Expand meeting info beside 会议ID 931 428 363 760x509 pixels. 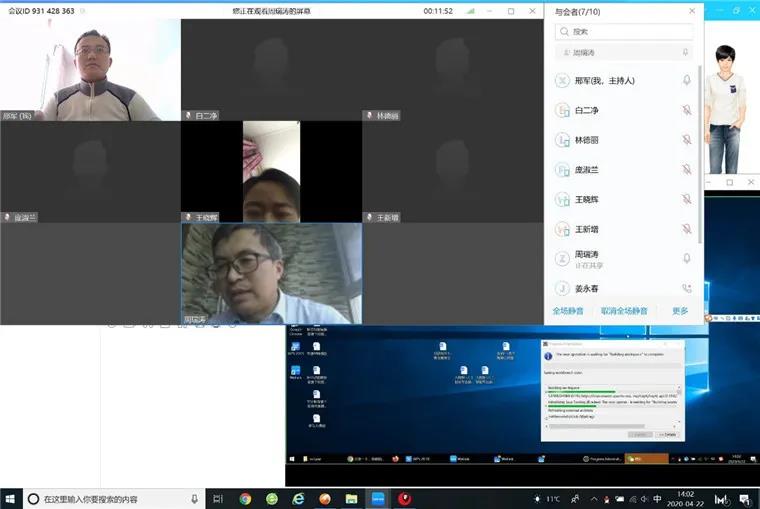tap(82, 11)
